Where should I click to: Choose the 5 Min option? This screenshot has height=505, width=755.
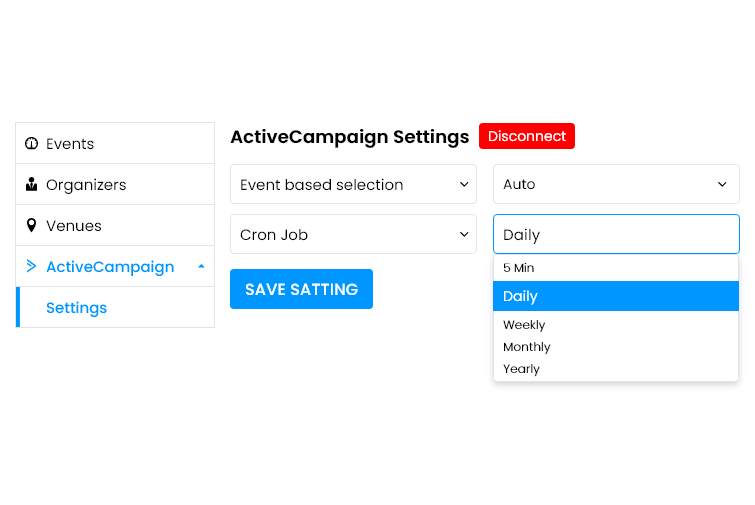tap(616, 268)
